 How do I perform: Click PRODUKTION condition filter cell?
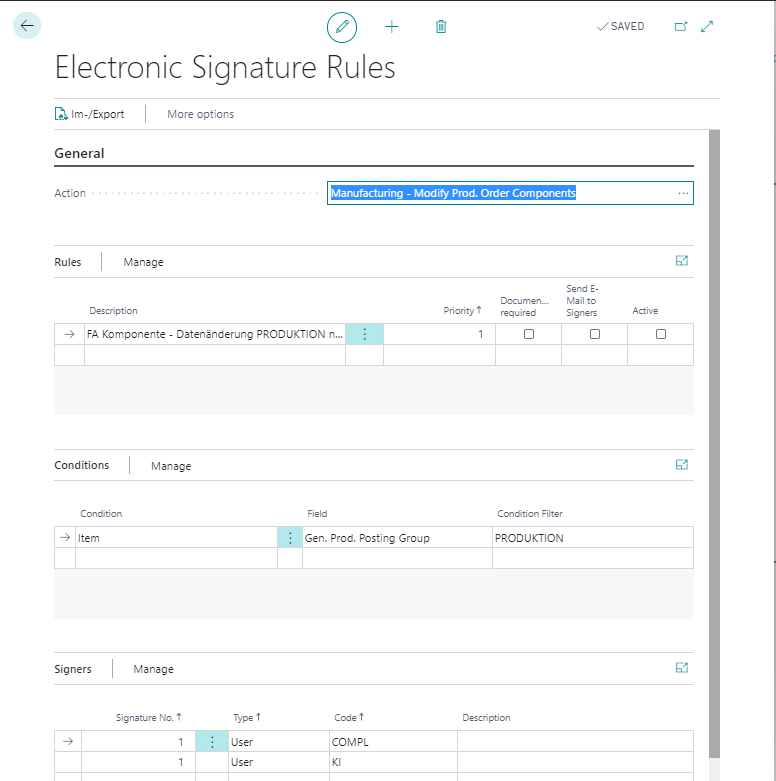[593, 538]
